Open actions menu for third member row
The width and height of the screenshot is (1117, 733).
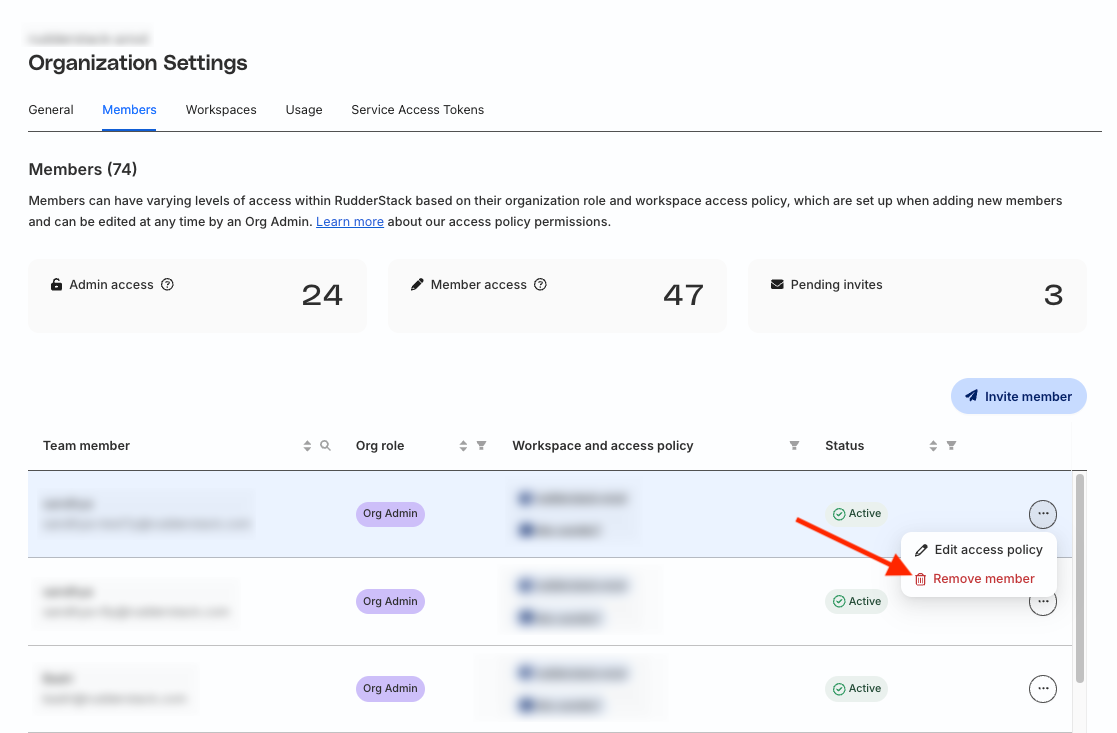click(1043, 689)
